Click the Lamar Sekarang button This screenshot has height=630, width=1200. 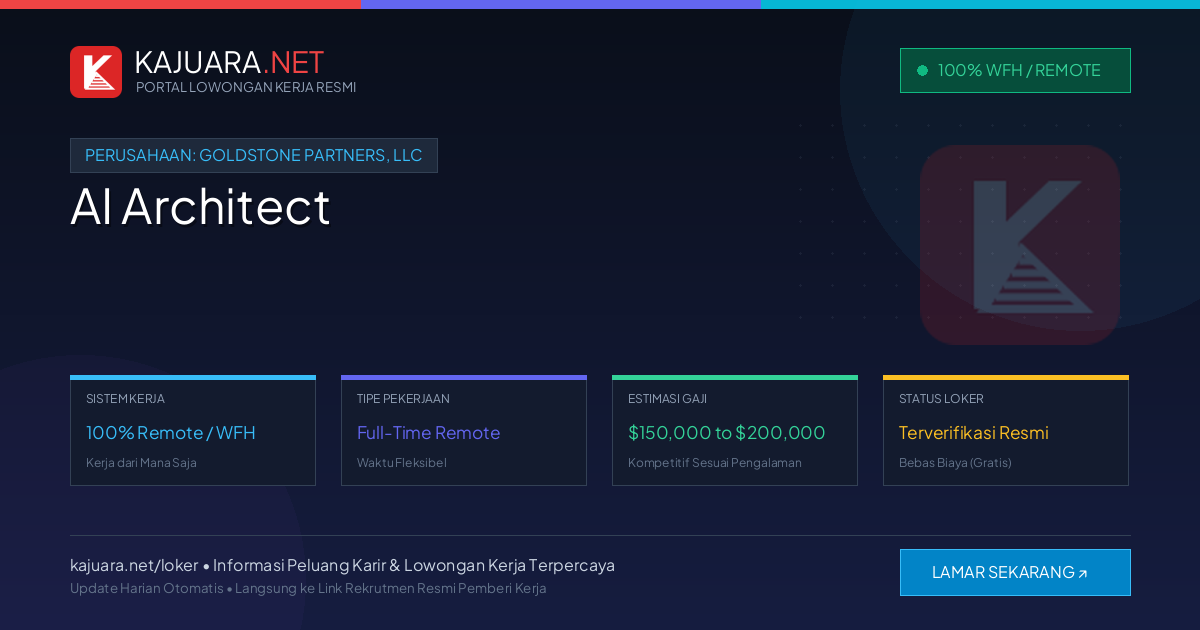(1015, 572)
